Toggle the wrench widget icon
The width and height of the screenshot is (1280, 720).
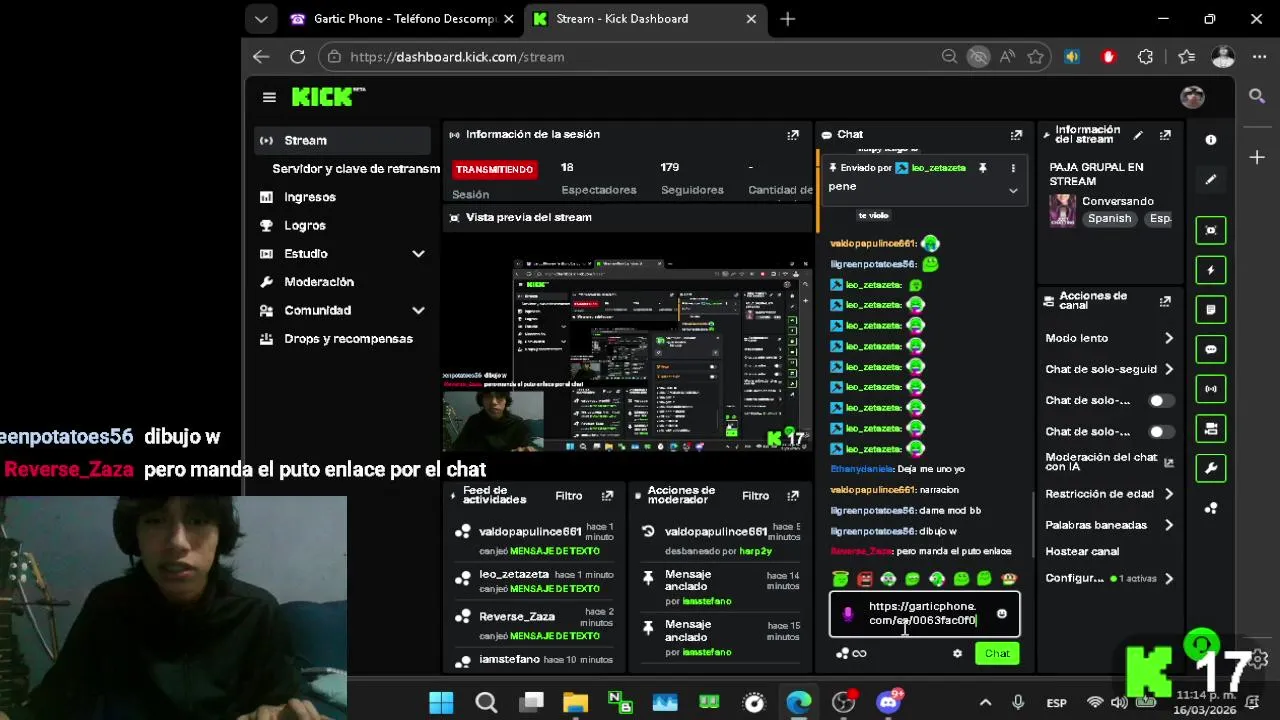[1211, 468]
